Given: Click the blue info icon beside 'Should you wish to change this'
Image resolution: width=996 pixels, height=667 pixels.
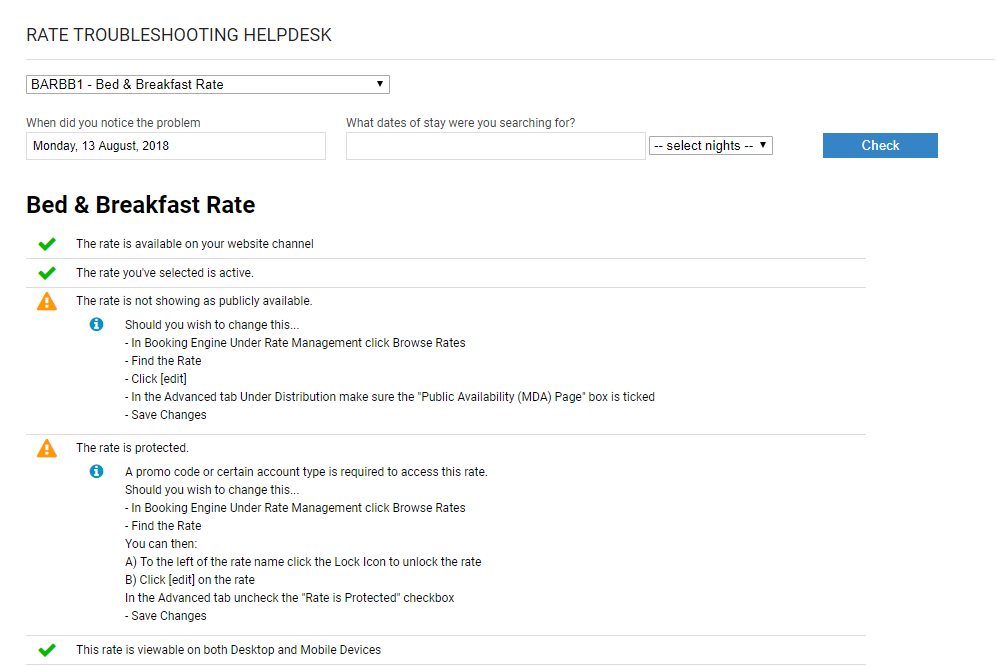Looking at the screenshot, I should point(97,325).
